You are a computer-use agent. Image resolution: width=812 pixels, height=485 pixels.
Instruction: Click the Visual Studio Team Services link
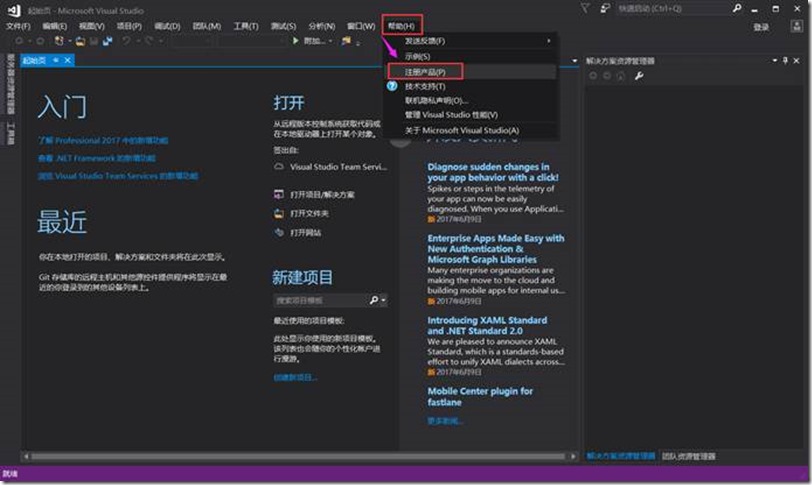[x=338, y=167]
